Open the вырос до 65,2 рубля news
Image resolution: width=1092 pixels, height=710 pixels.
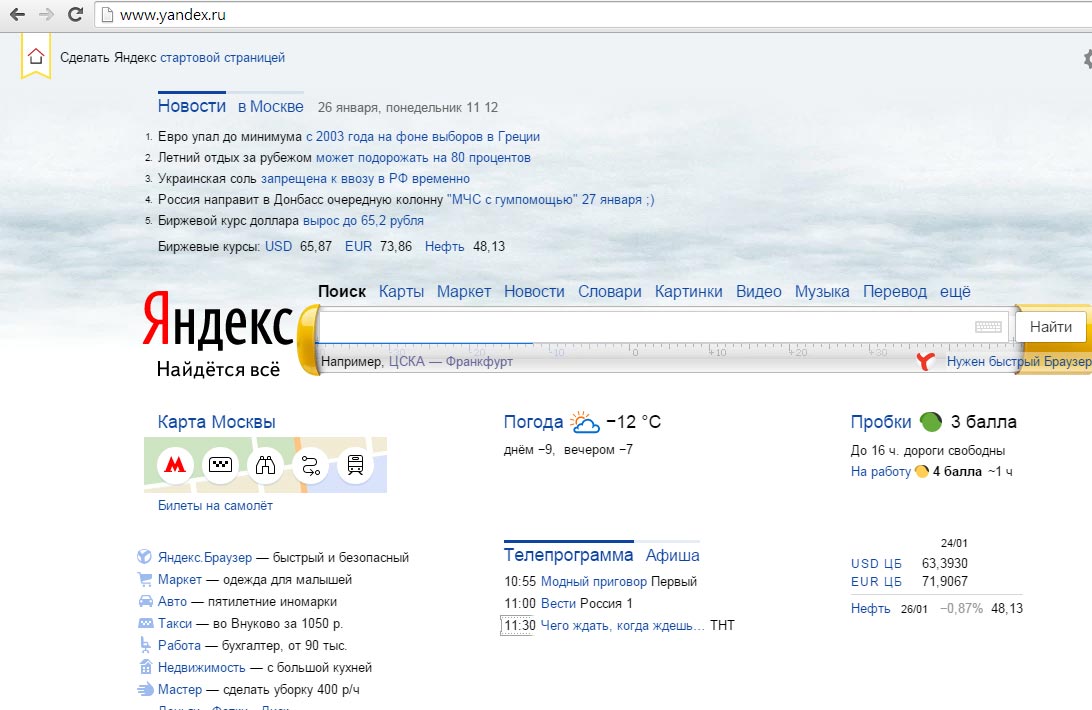363,220
